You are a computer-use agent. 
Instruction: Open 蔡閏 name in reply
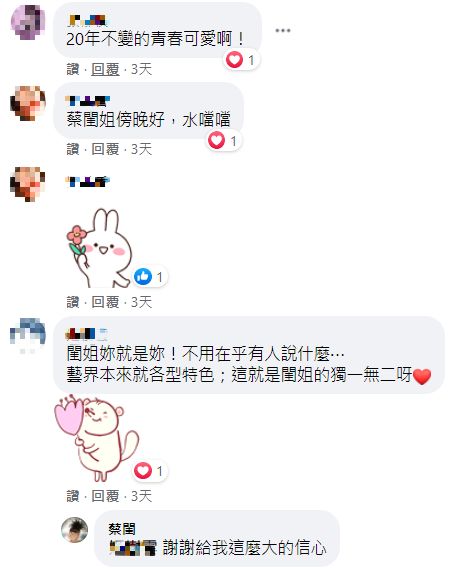[122, 529]
